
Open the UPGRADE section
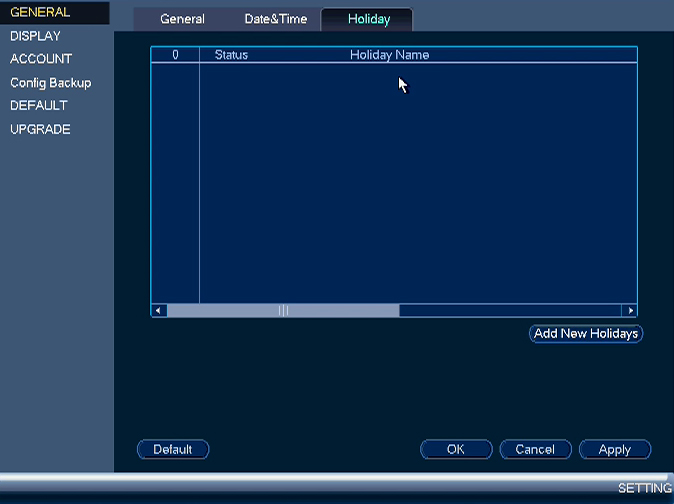[40, 129]
